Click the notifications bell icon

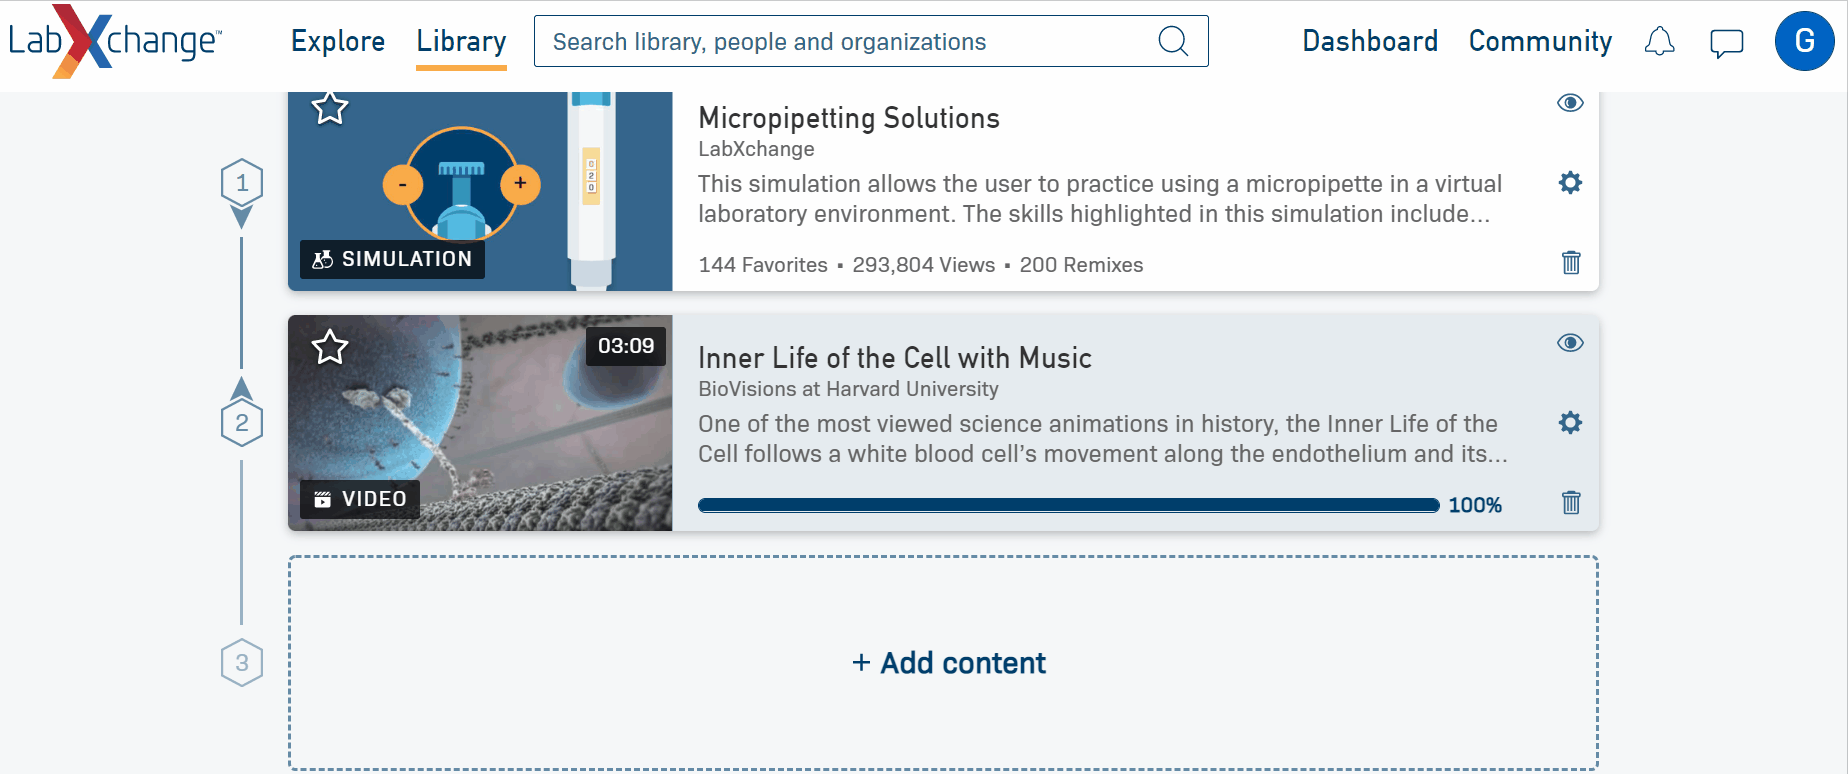[1659, 42]
